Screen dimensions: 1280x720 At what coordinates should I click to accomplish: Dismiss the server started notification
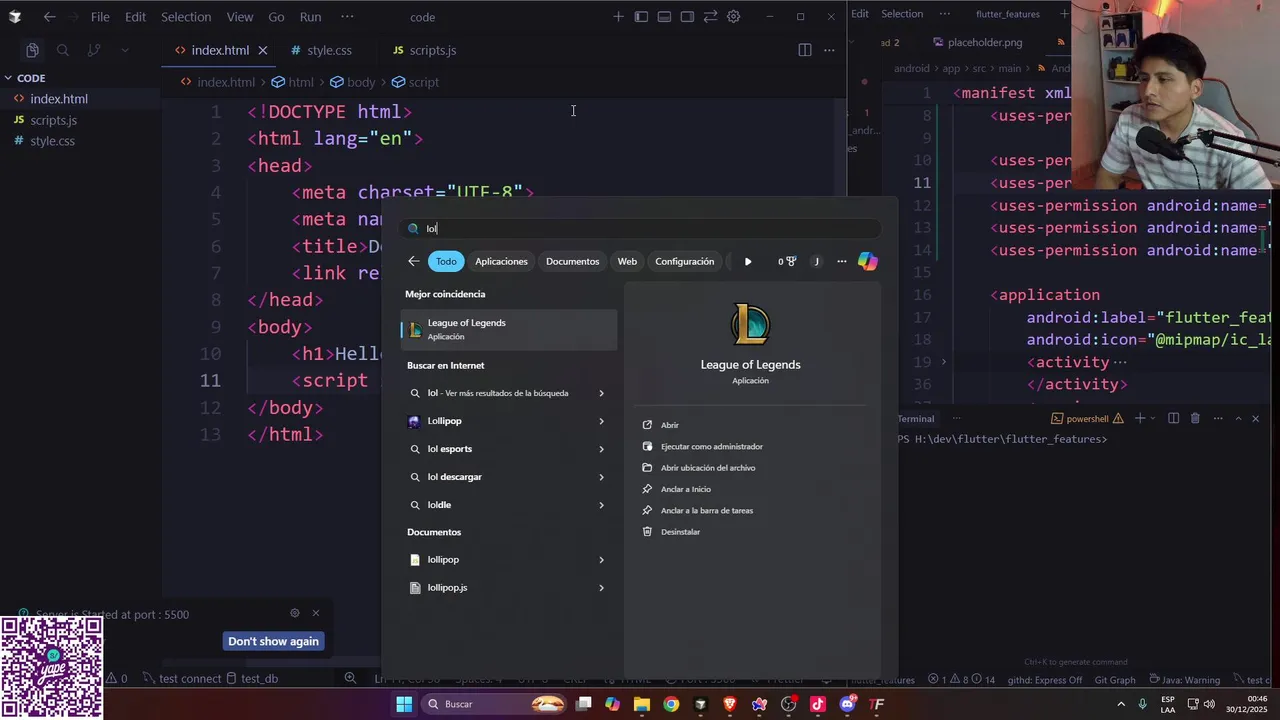(316, 613)
